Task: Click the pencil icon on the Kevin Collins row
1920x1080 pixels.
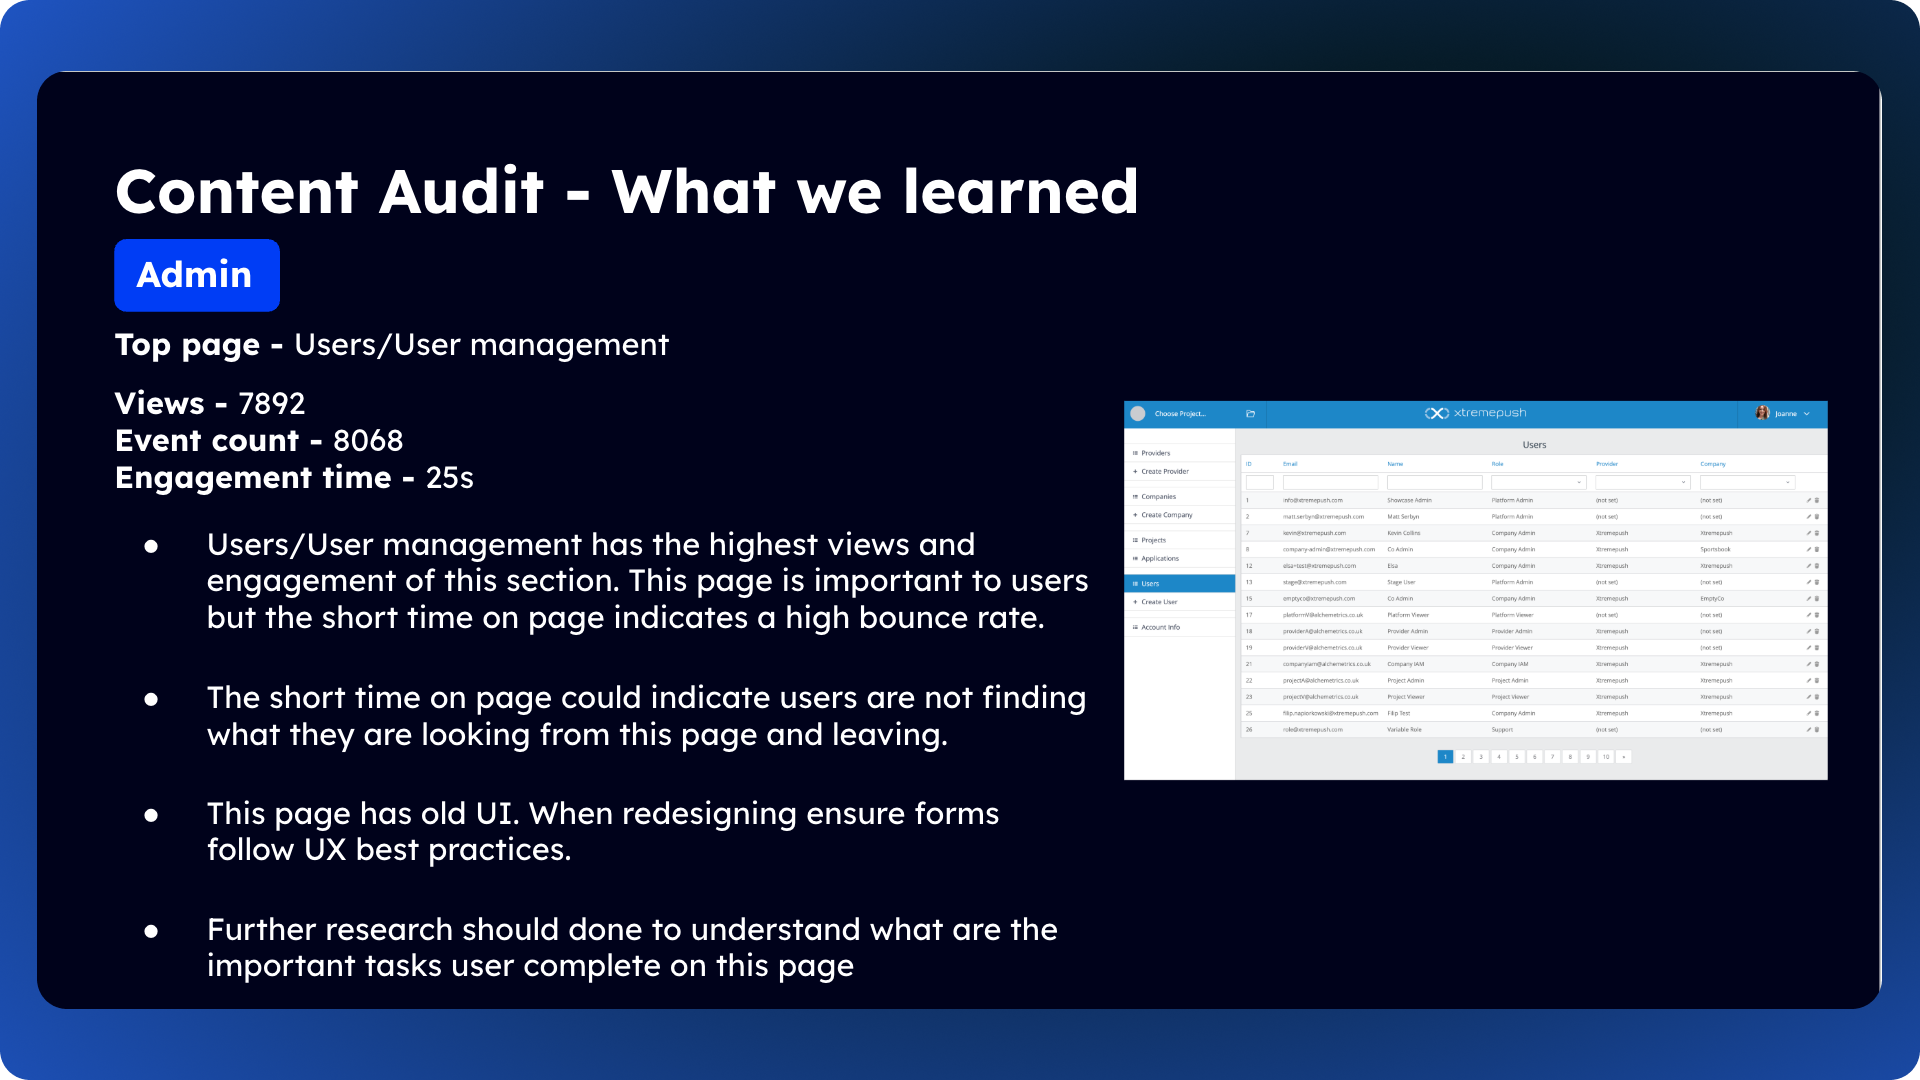Action: point(1808,533)
